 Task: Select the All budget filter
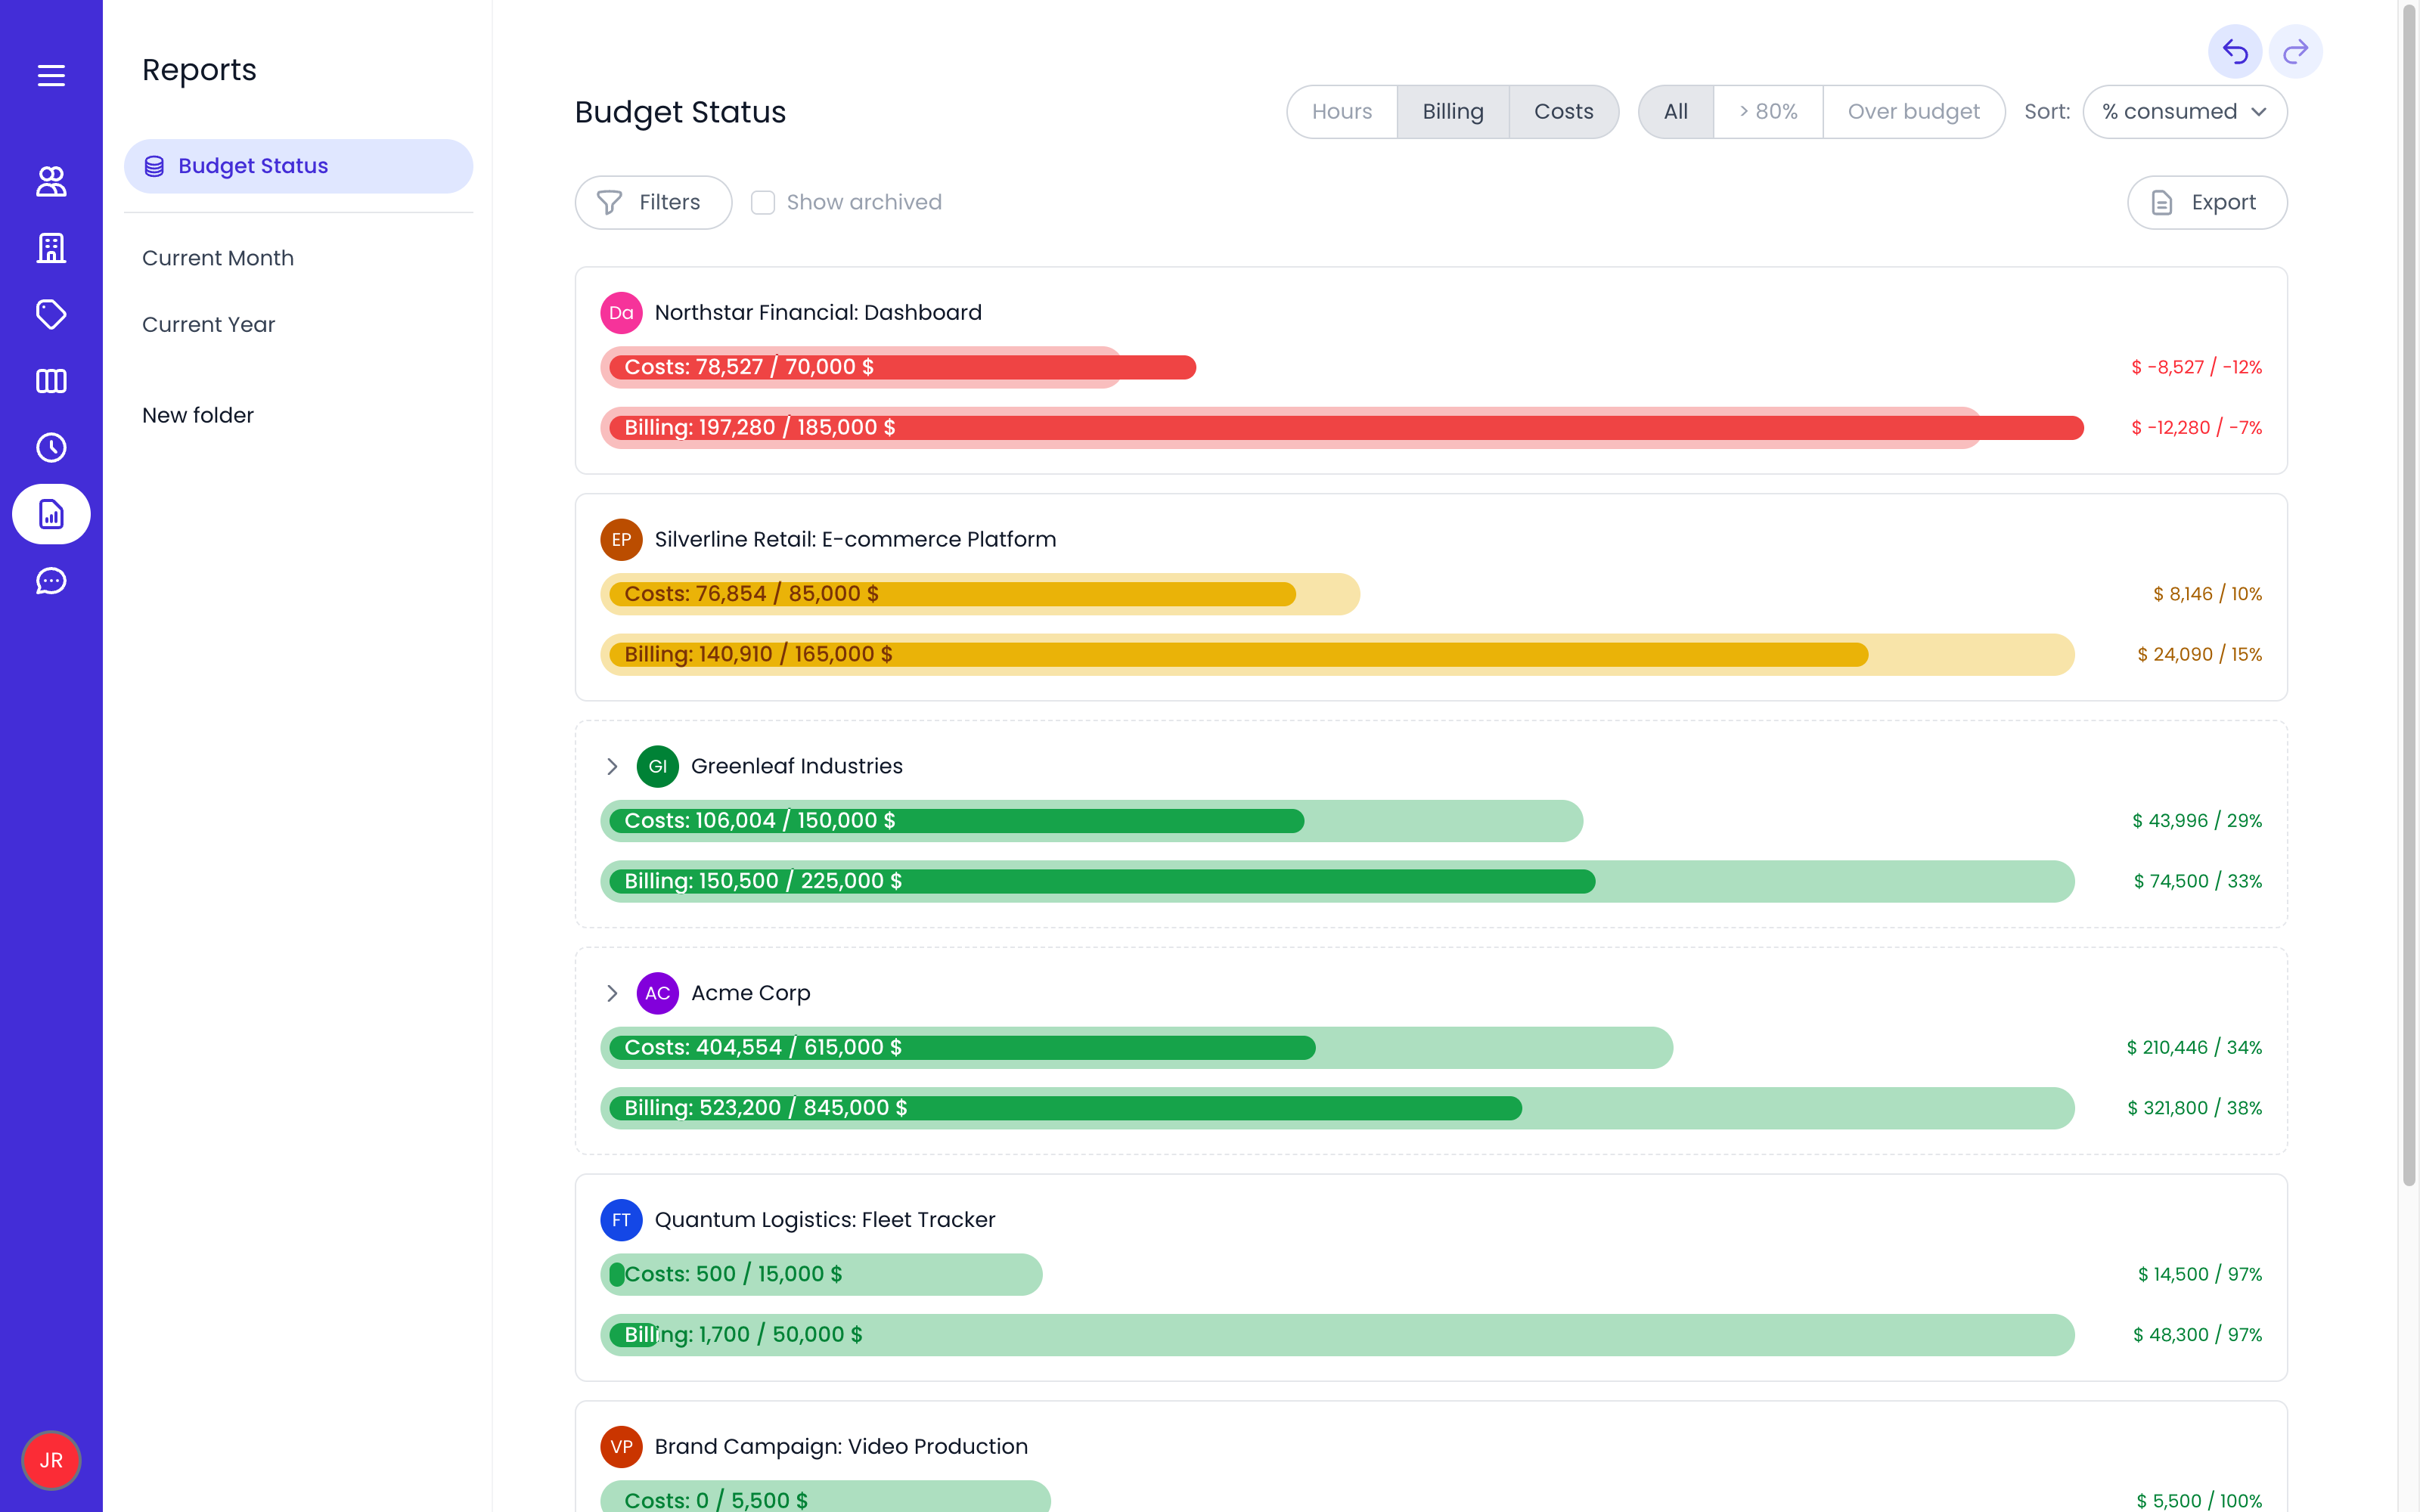click(1676, 112)
